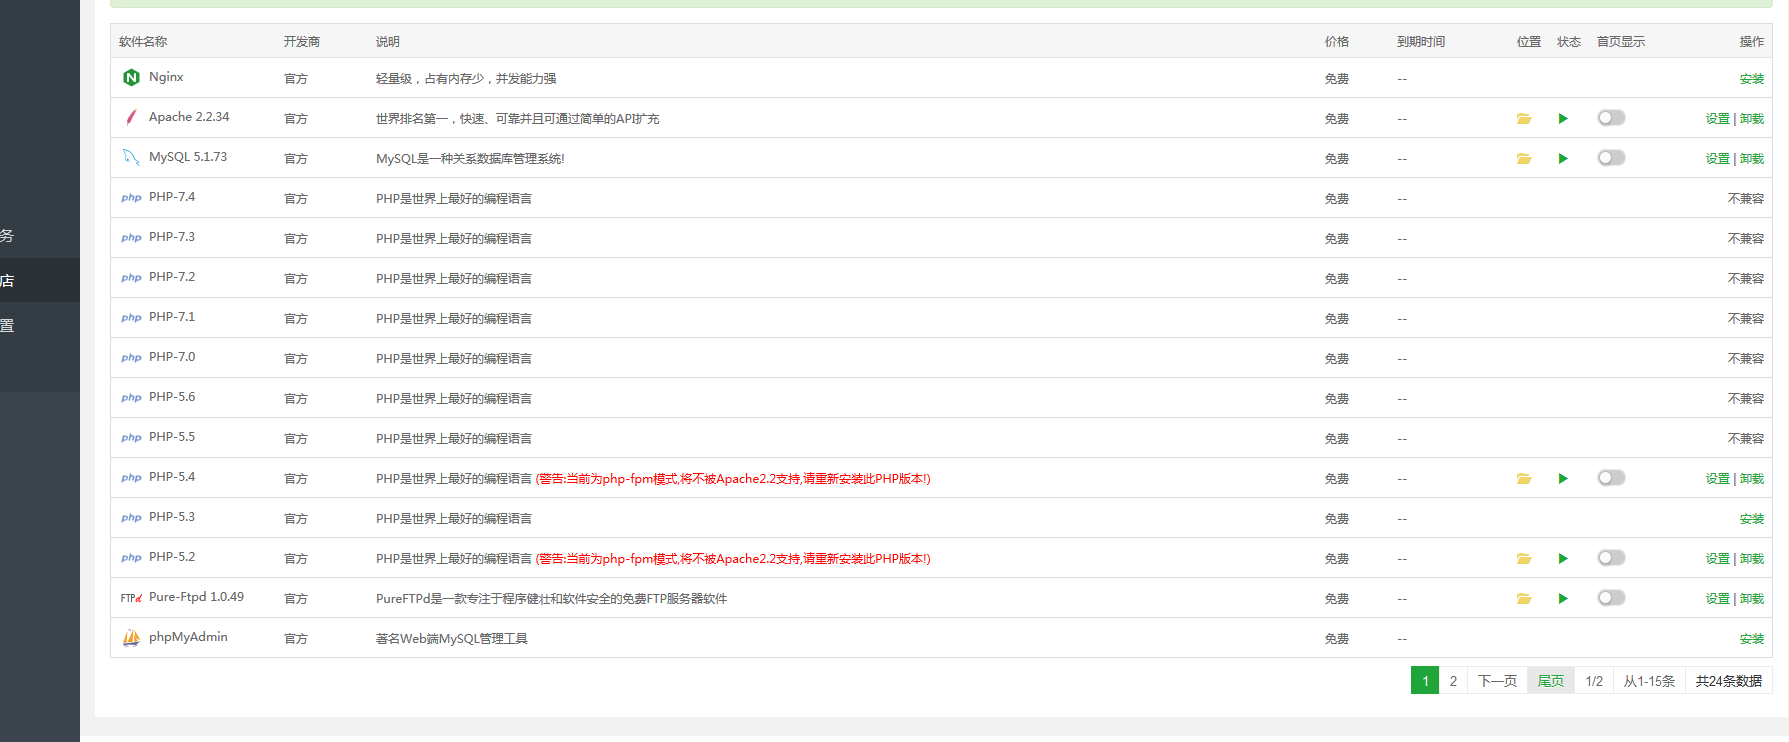Toggle homepage display for PHP-5.4
This screenshot has width=1789, height=742.
[1611, 478]
